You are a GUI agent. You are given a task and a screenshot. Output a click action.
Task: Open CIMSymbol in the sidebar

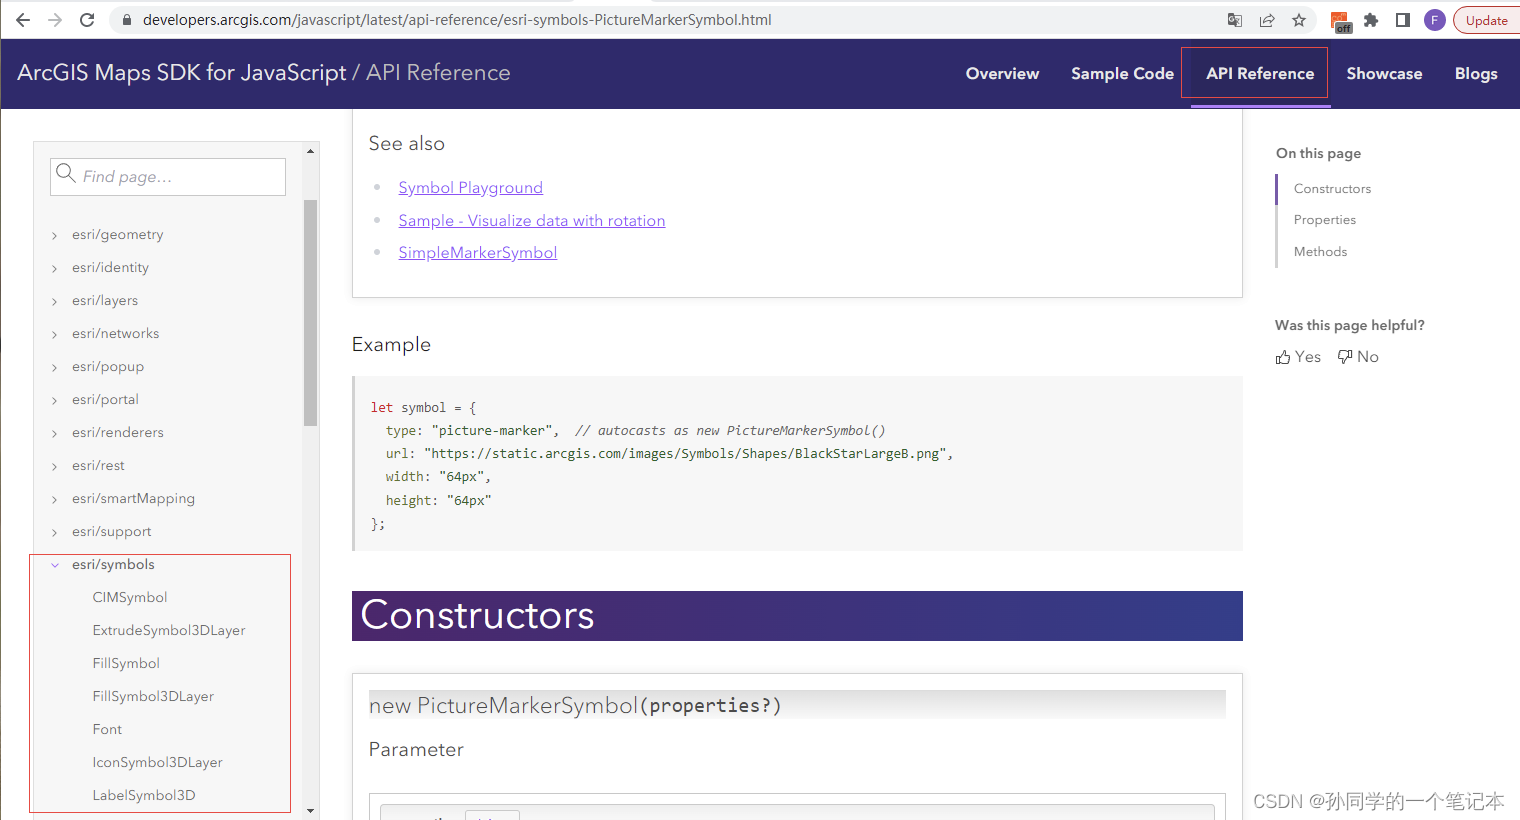pyautogui.click(x=130, y=598)
